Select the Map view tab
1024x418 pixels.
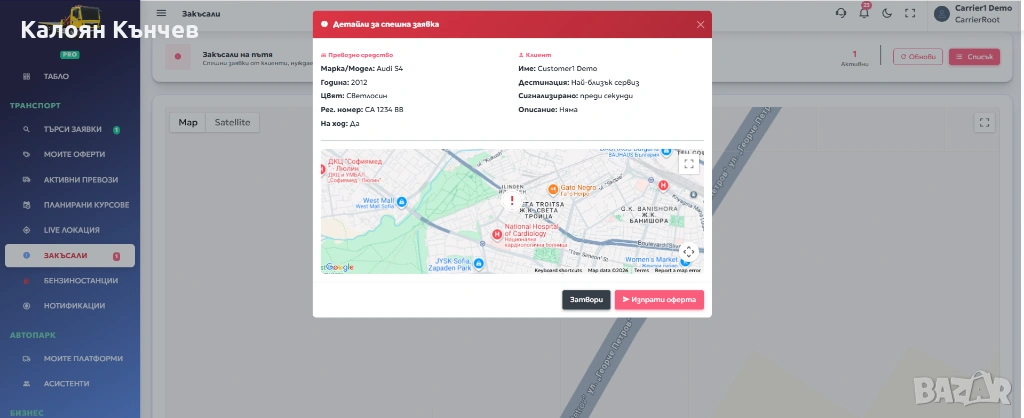188,122
